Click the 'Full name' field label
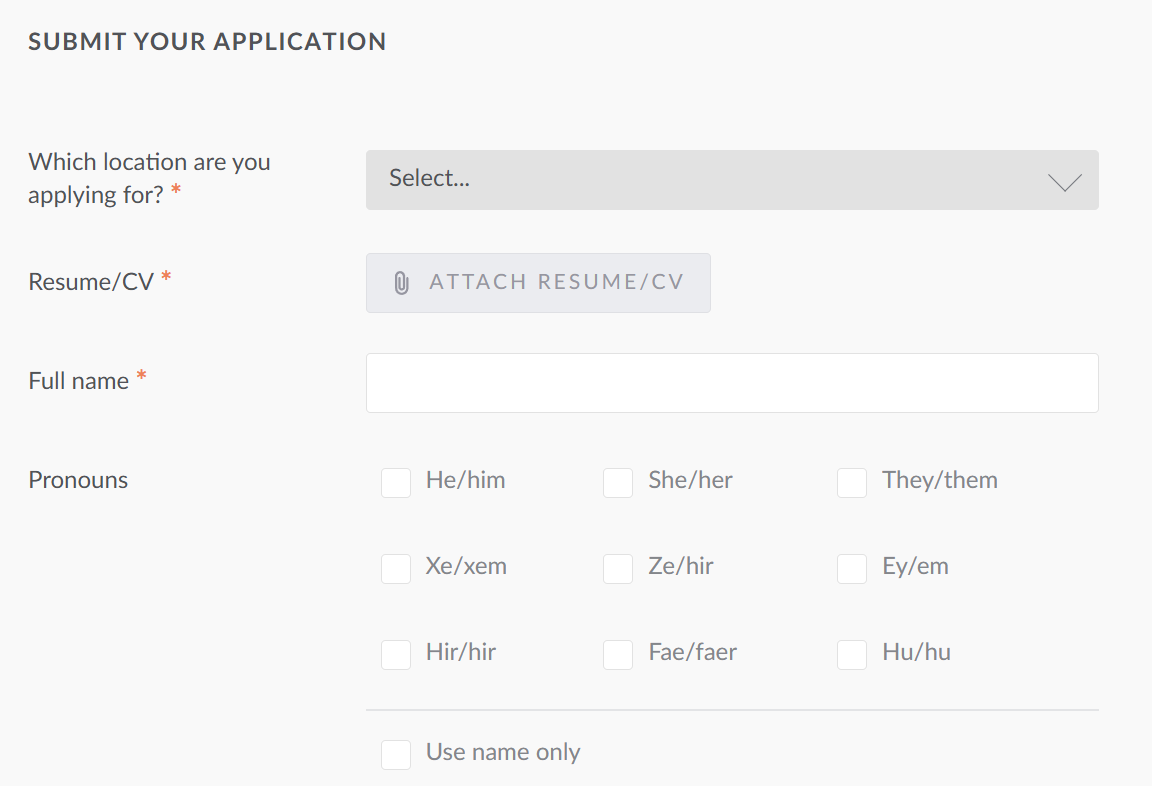Screen dimensions: 1152x786 pos(79,381)
